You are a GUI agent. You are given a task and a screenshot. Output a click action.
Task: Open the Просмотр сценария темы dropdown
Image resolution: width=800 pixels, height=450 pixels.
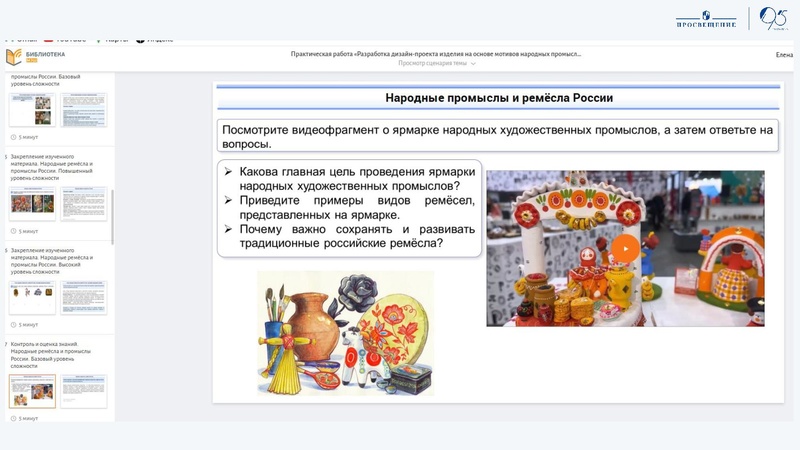(437, 63)
